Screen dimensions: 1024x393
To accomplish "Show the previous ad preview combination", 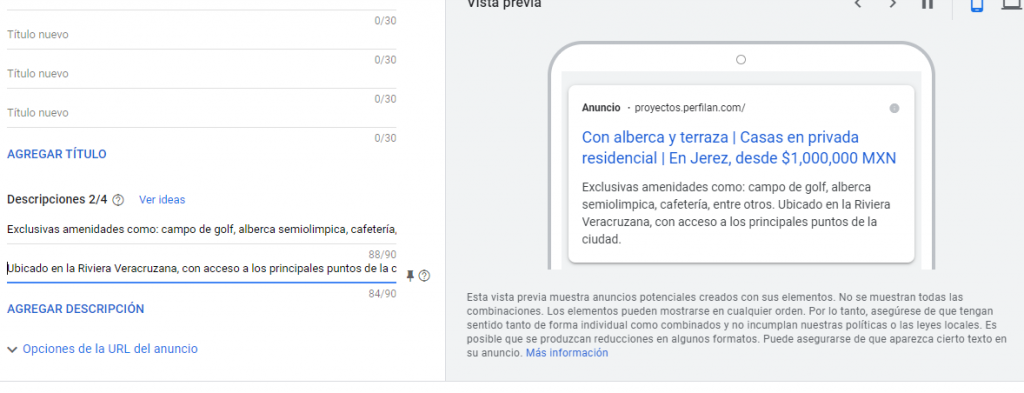I will tap(858, 4).
